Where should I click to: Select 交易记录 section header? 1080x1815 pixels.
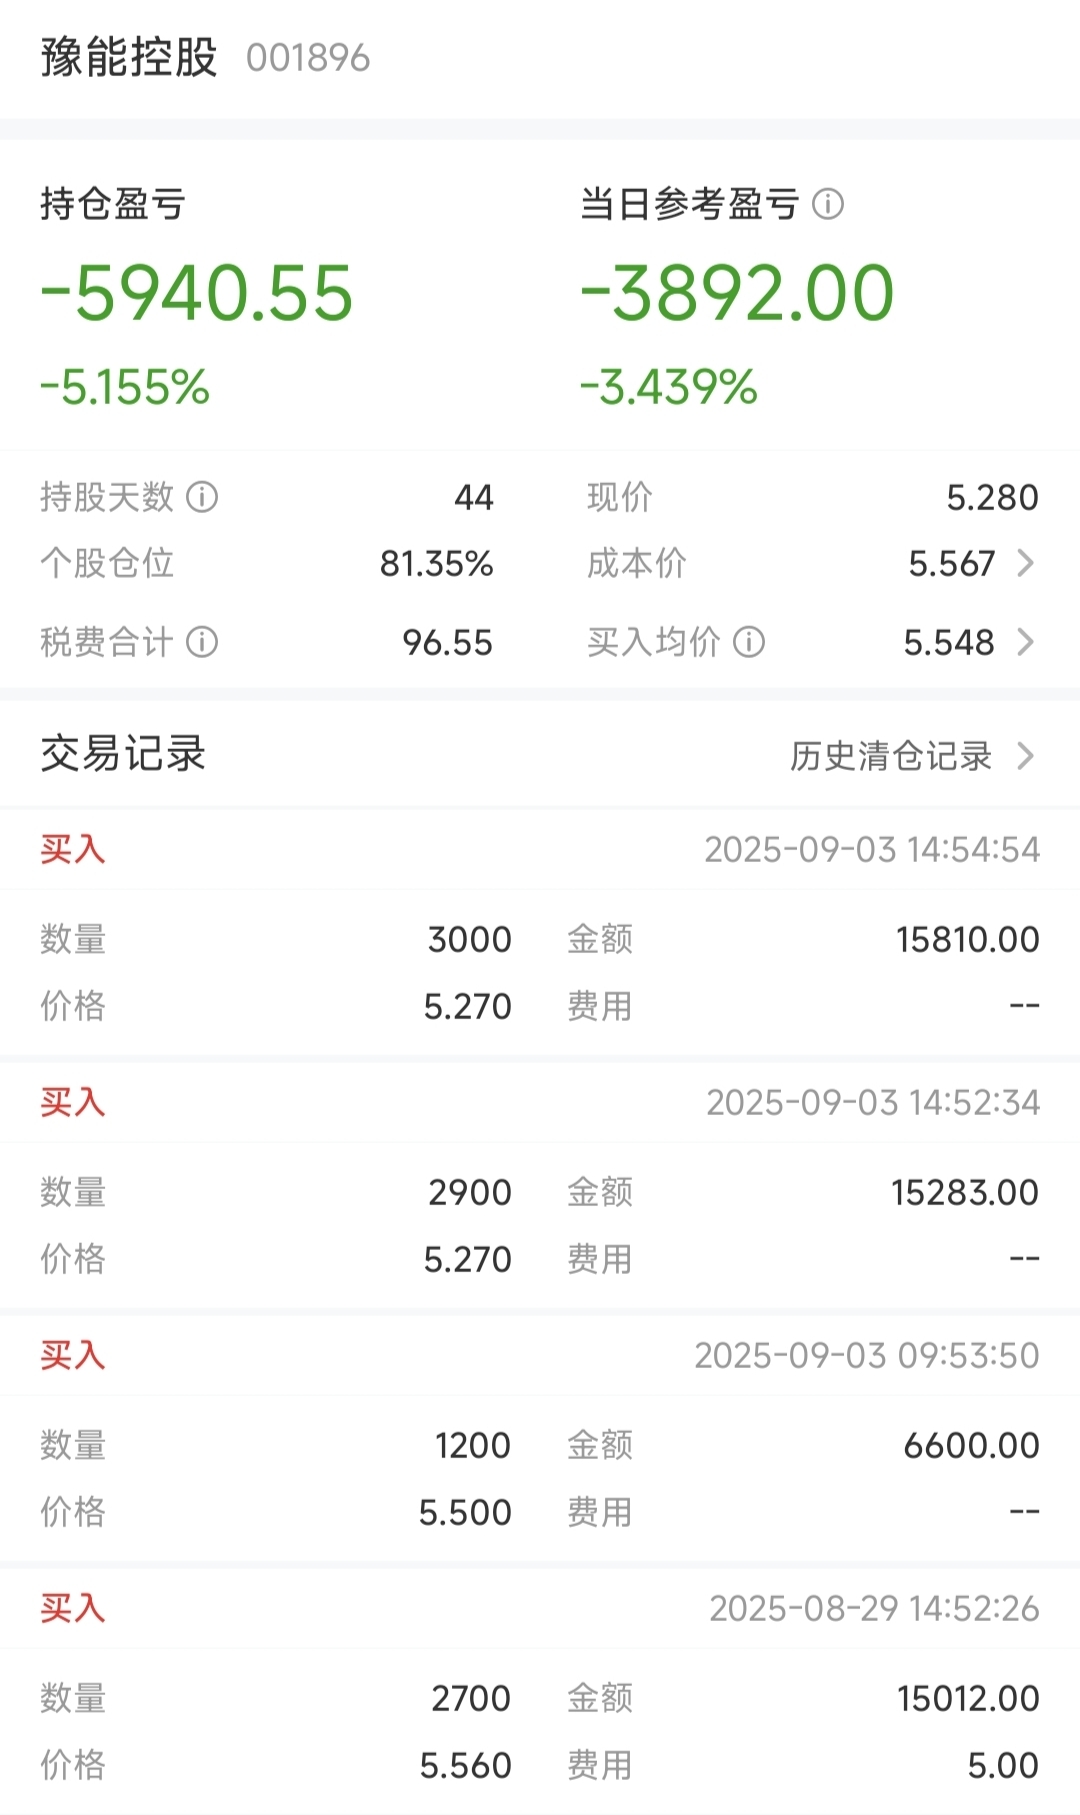[x=123, y=754]
